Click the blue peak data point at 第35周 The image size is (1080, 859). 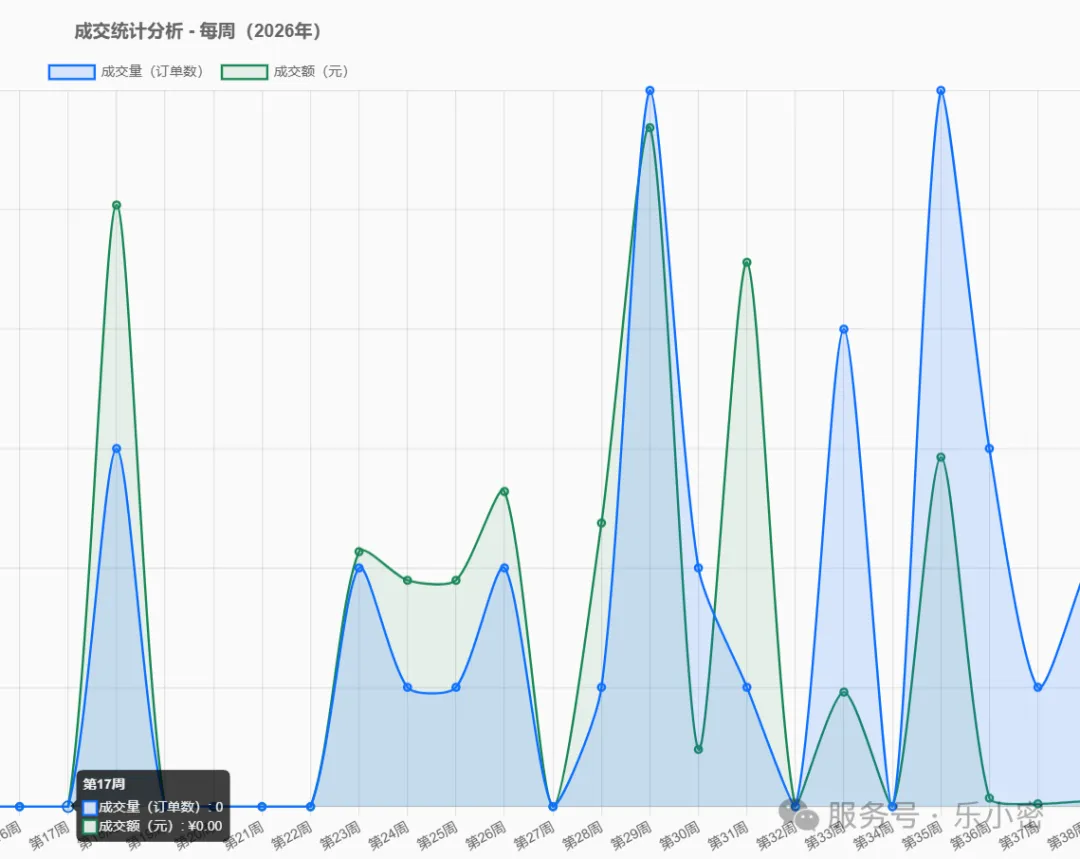click(x=941, y=90)
